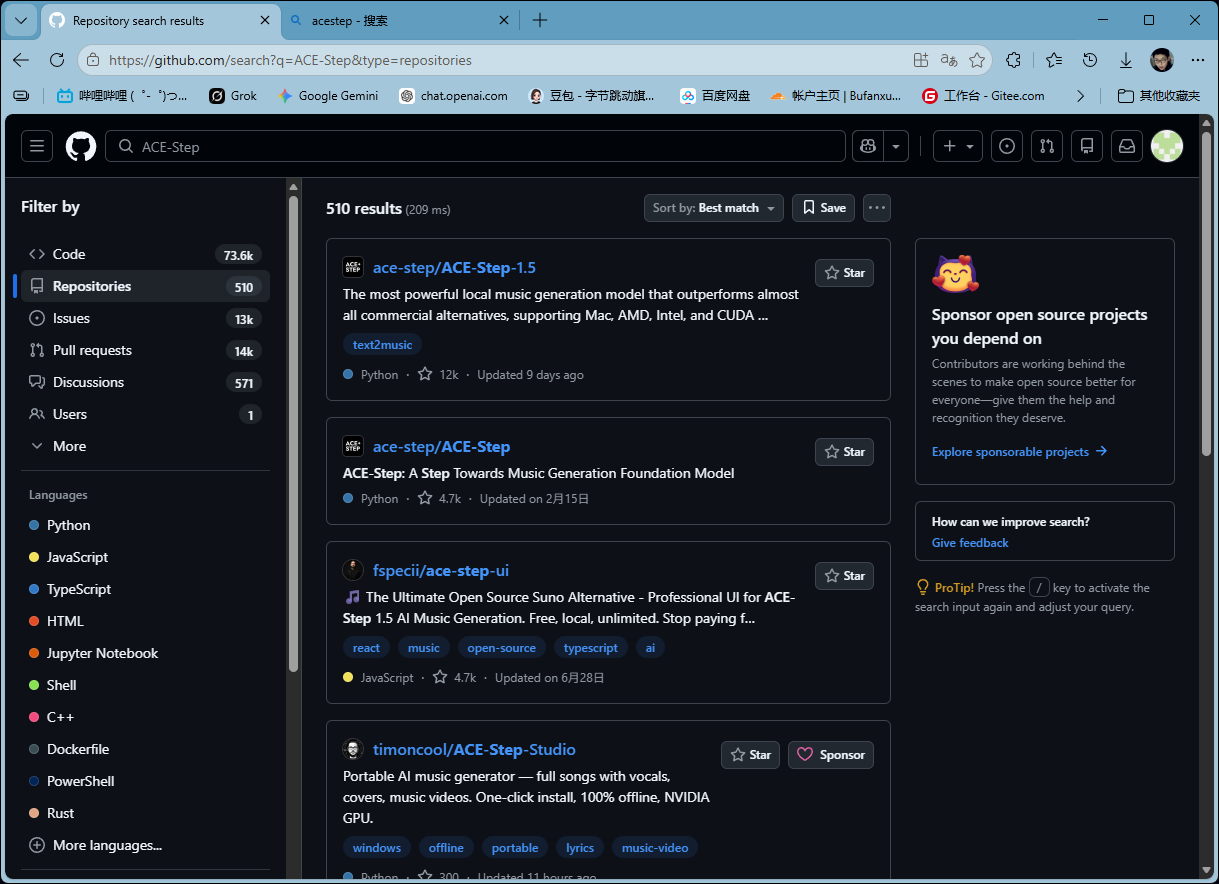Open Copilot chat icon in header
The height and width of the screenshot is (884, 1219).
coord(867,147)
